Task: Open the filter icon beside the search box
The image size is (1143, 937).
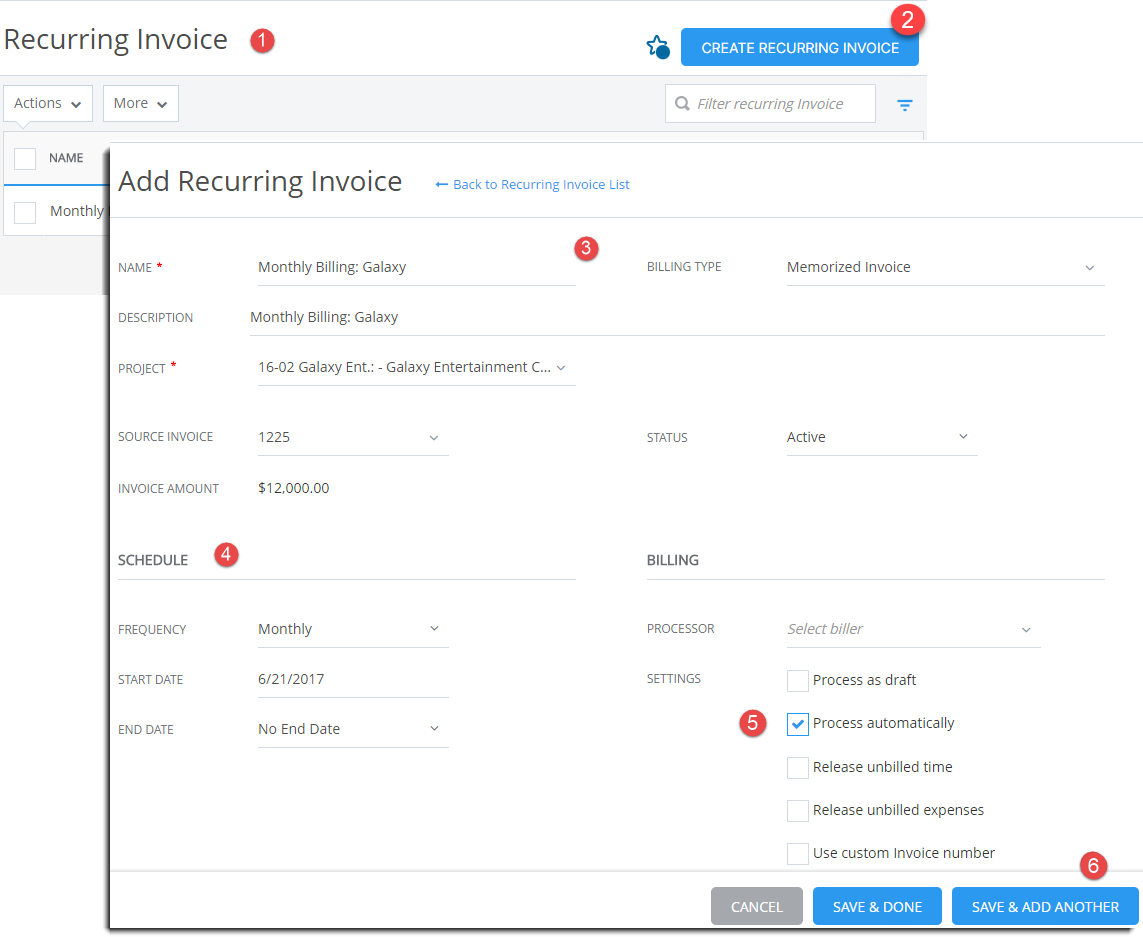Action: pos(905,104)
